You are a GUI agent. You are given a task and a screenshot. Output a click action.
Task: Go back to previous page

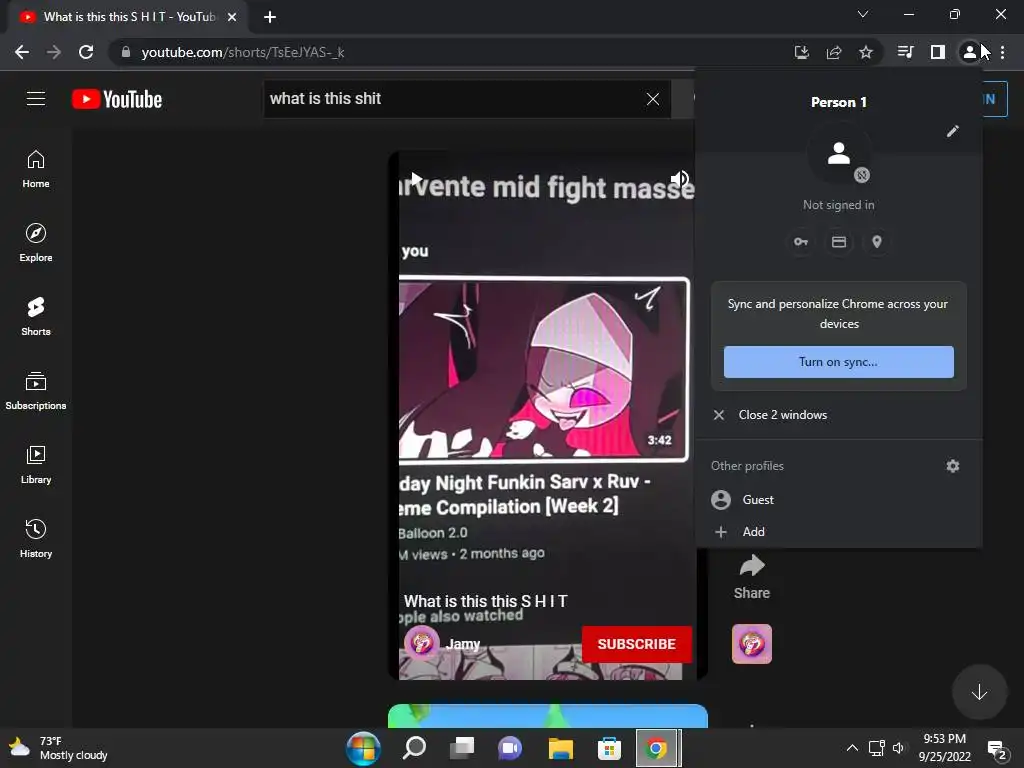22,52
